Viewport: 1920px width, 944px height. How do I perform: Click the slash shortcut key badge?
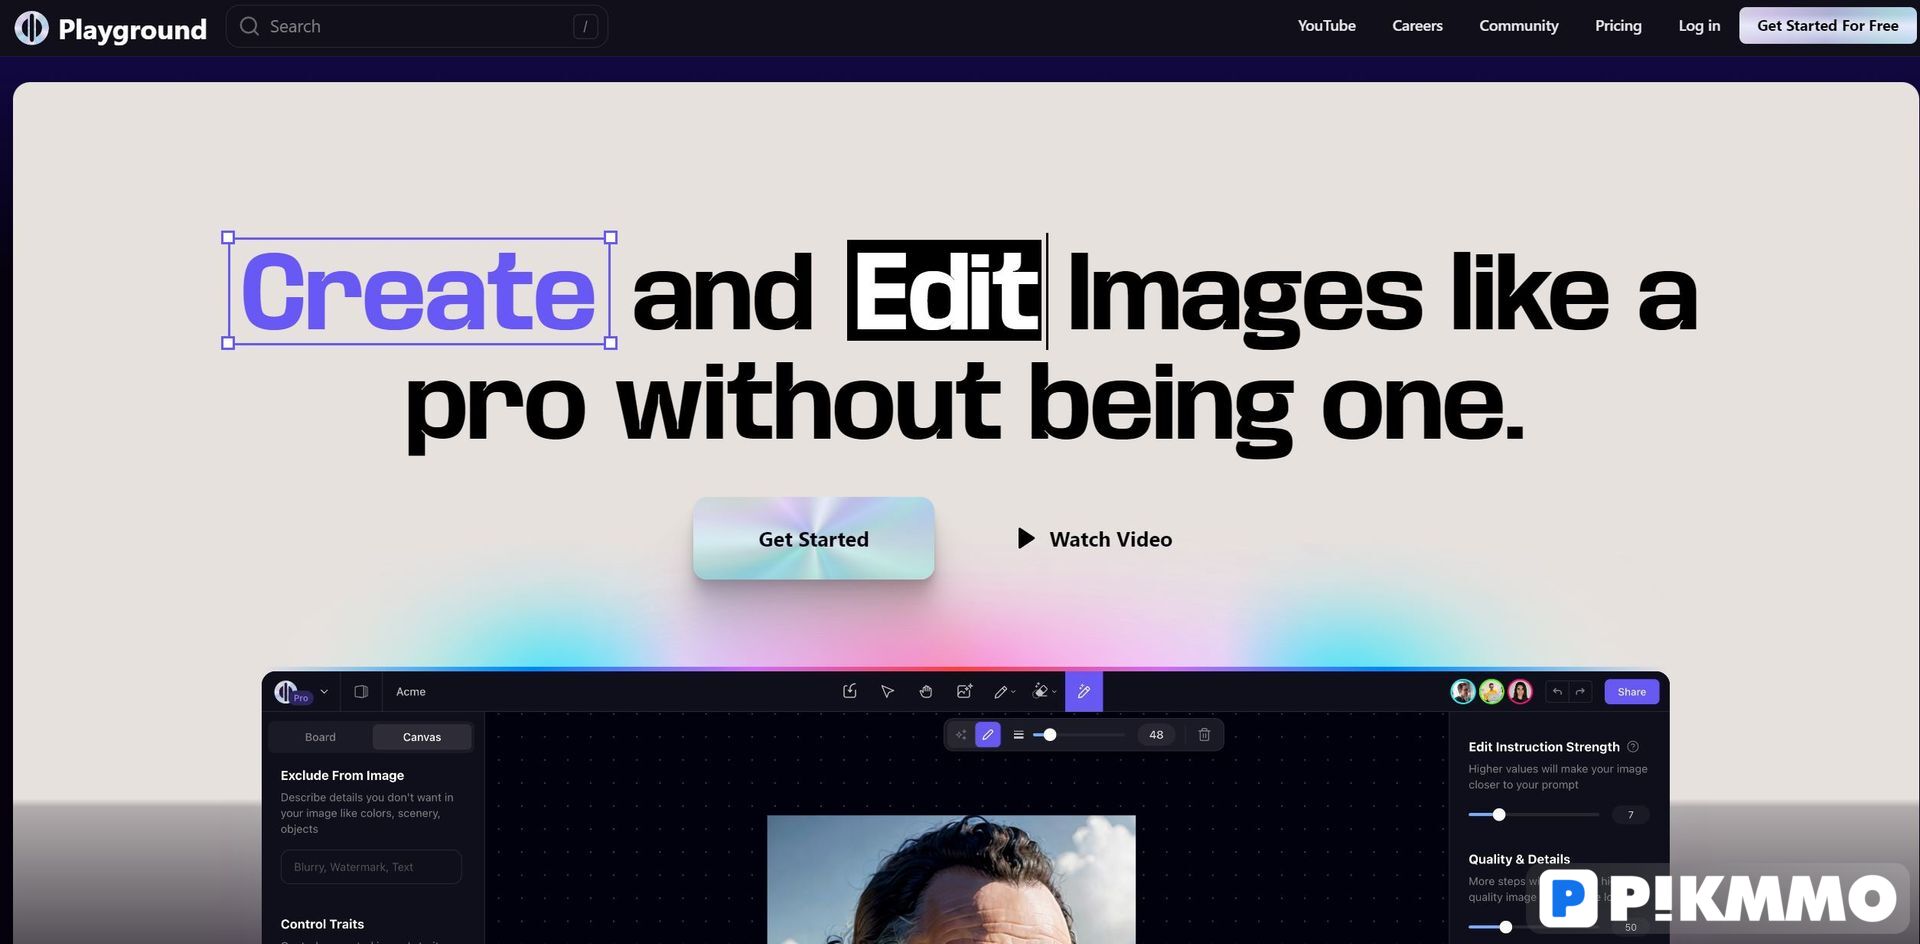pos(585,27)
